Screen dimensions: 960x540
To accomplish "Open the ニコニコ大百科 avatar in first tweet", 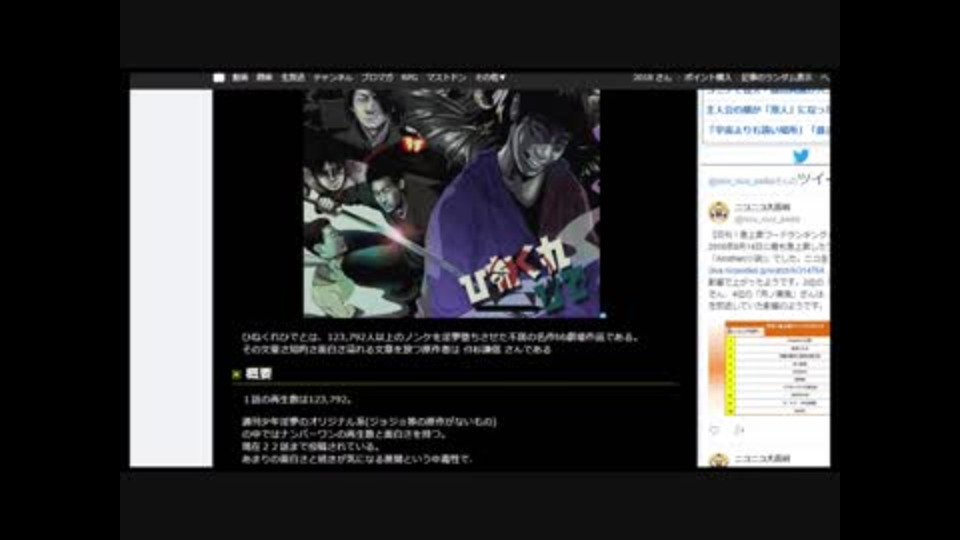I will click(719, 212).
